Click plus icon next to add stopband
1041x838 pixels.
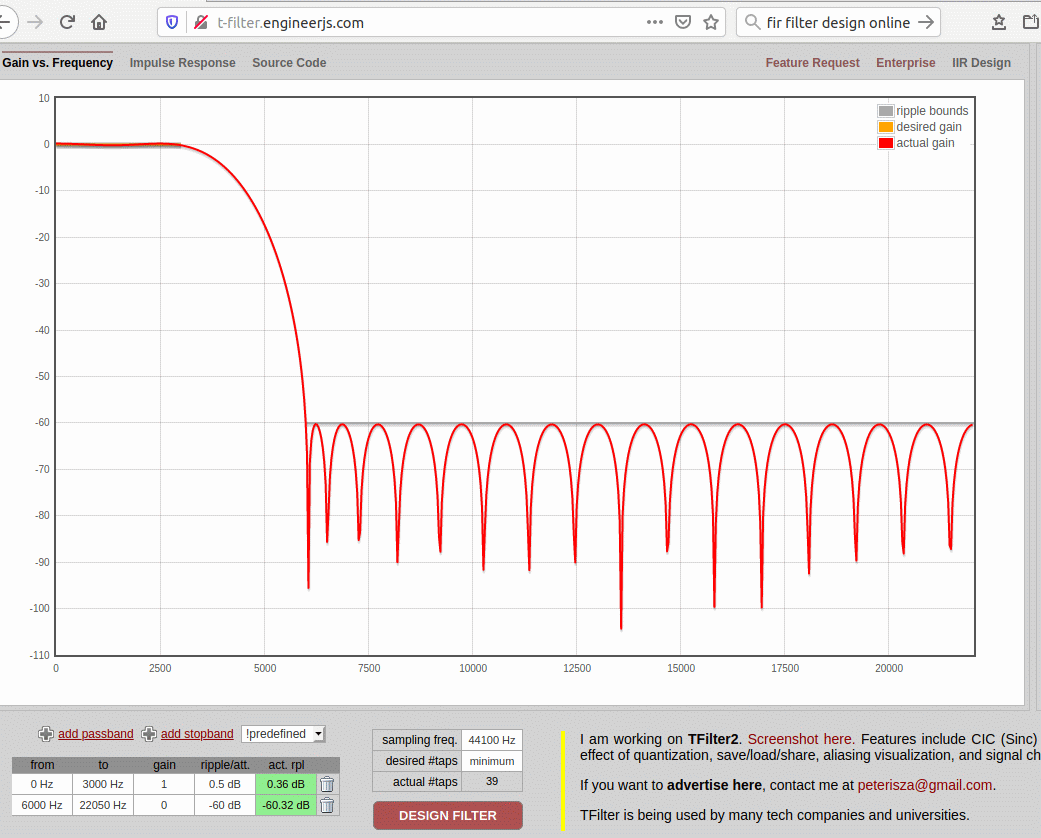tap(149, 734)
